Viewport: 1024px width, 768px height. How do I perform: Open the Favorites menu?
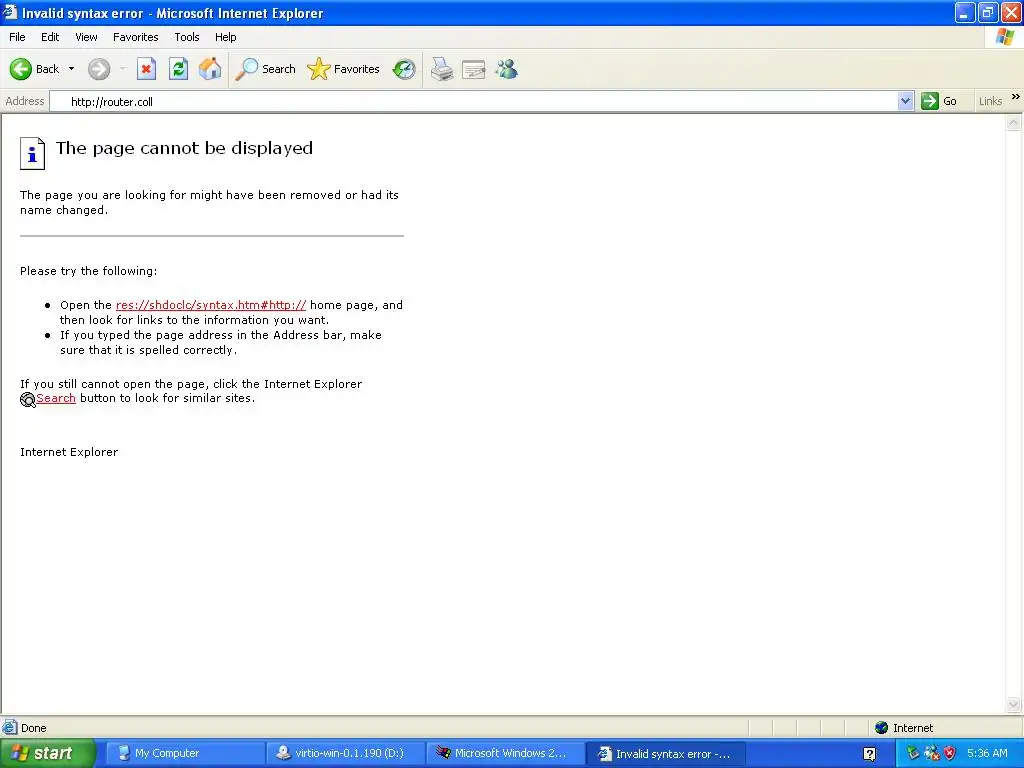tap(135, 37)
